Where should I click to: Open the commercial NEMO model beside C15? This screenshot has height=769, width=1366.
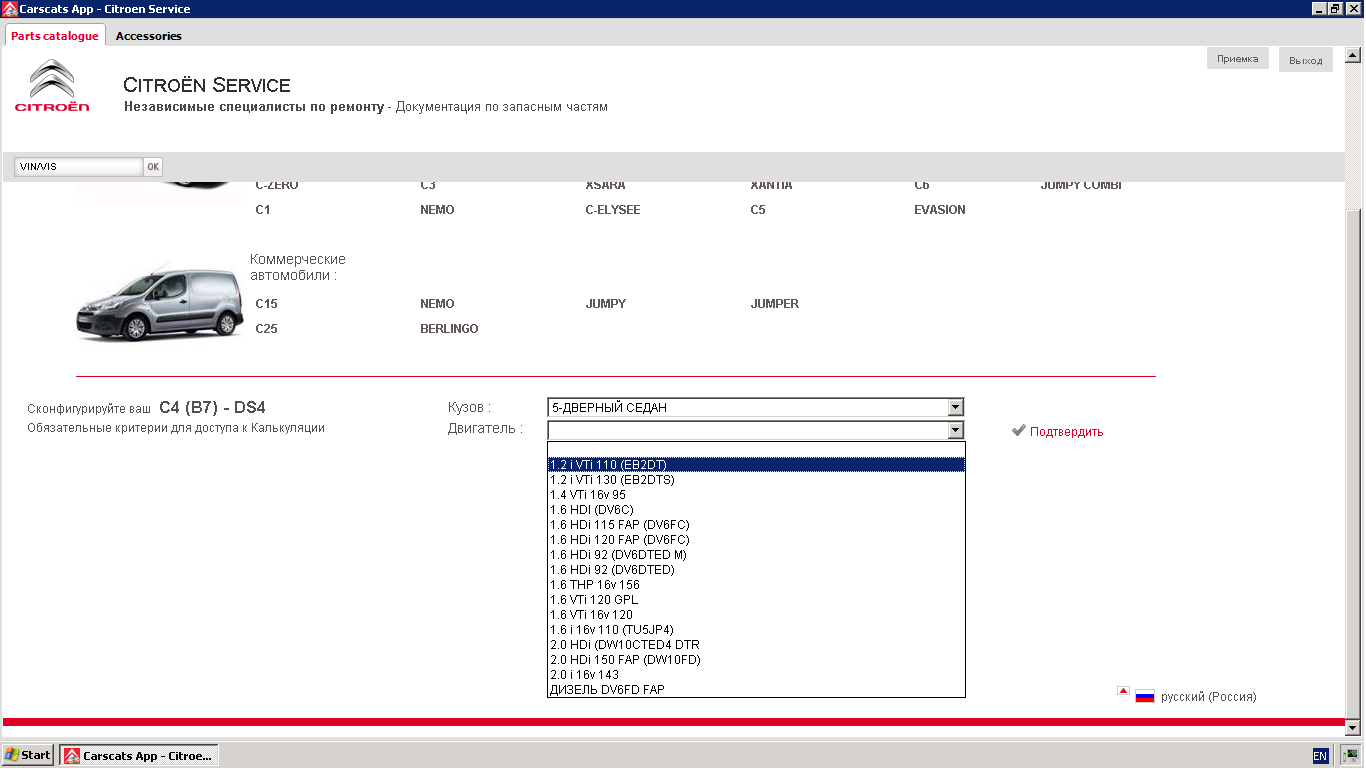pos(437,304)
